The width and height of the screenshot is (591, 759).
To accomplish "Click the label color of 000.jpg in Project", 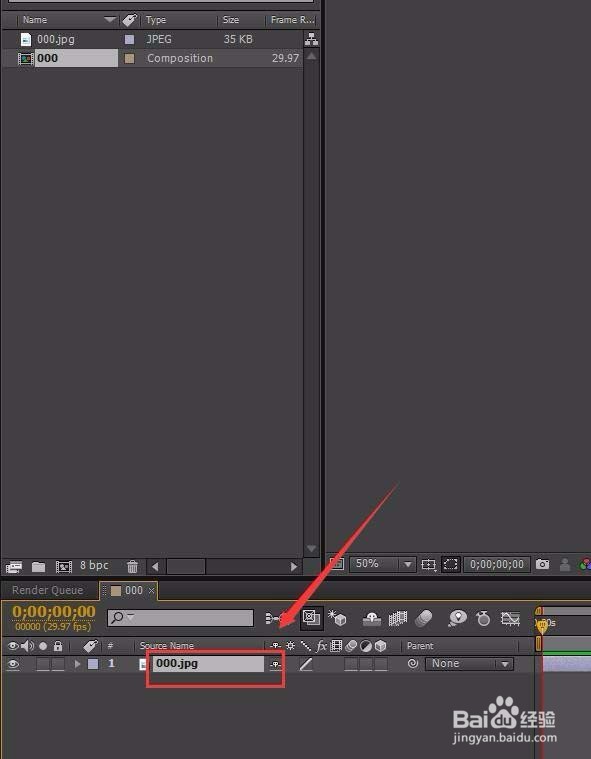I will tap(129, 39).
